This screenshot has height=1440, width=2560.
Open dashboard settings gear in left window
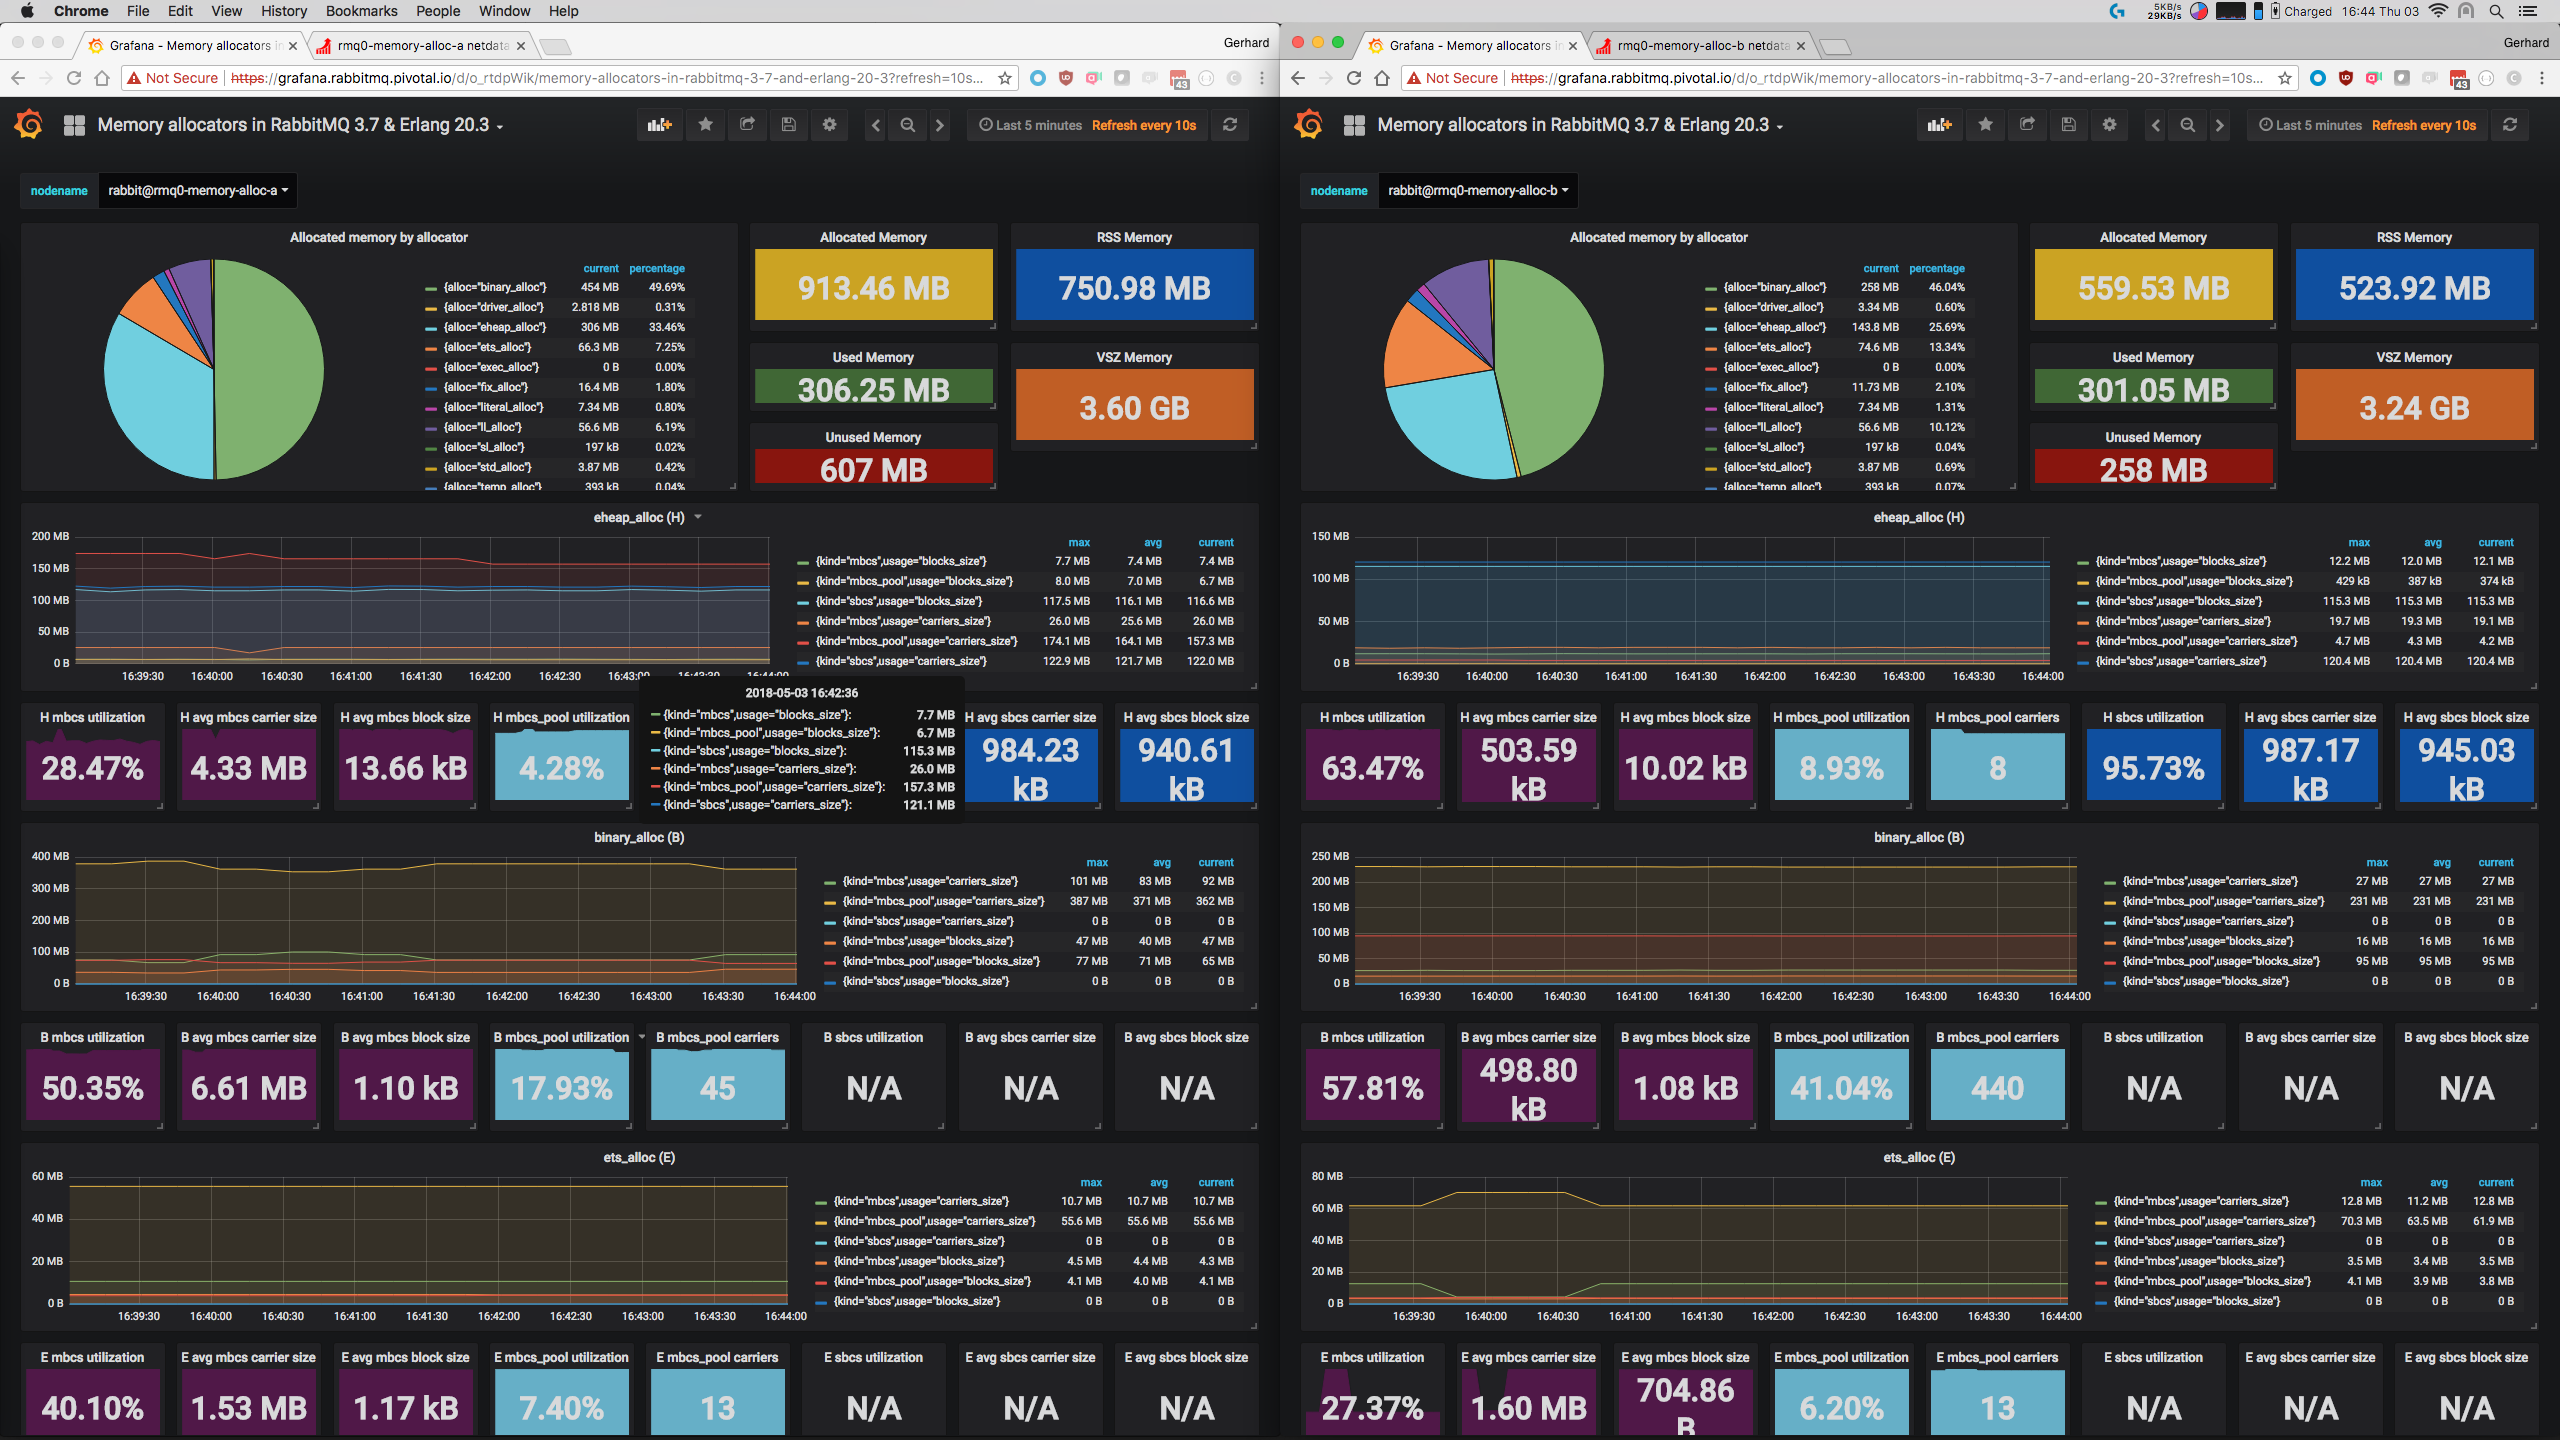(x=829, y=125)
